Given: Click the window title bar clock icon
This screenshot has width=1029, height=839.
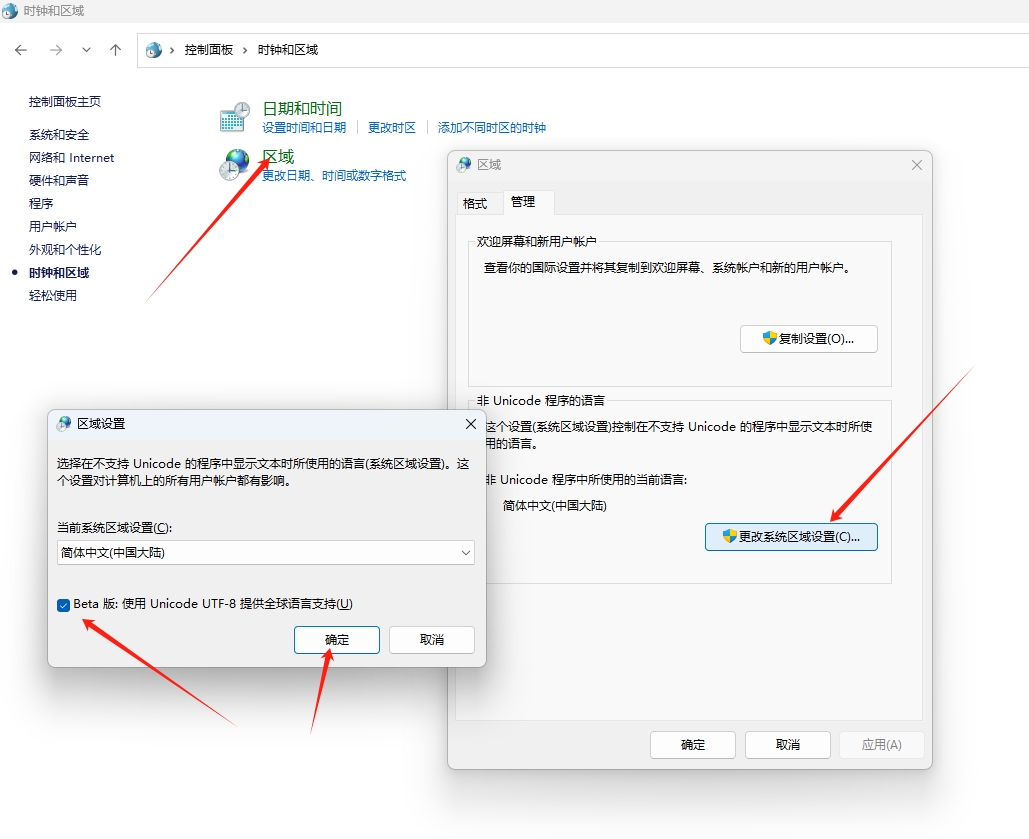Looking at the screenshot, I should click(x=10, y=11).
